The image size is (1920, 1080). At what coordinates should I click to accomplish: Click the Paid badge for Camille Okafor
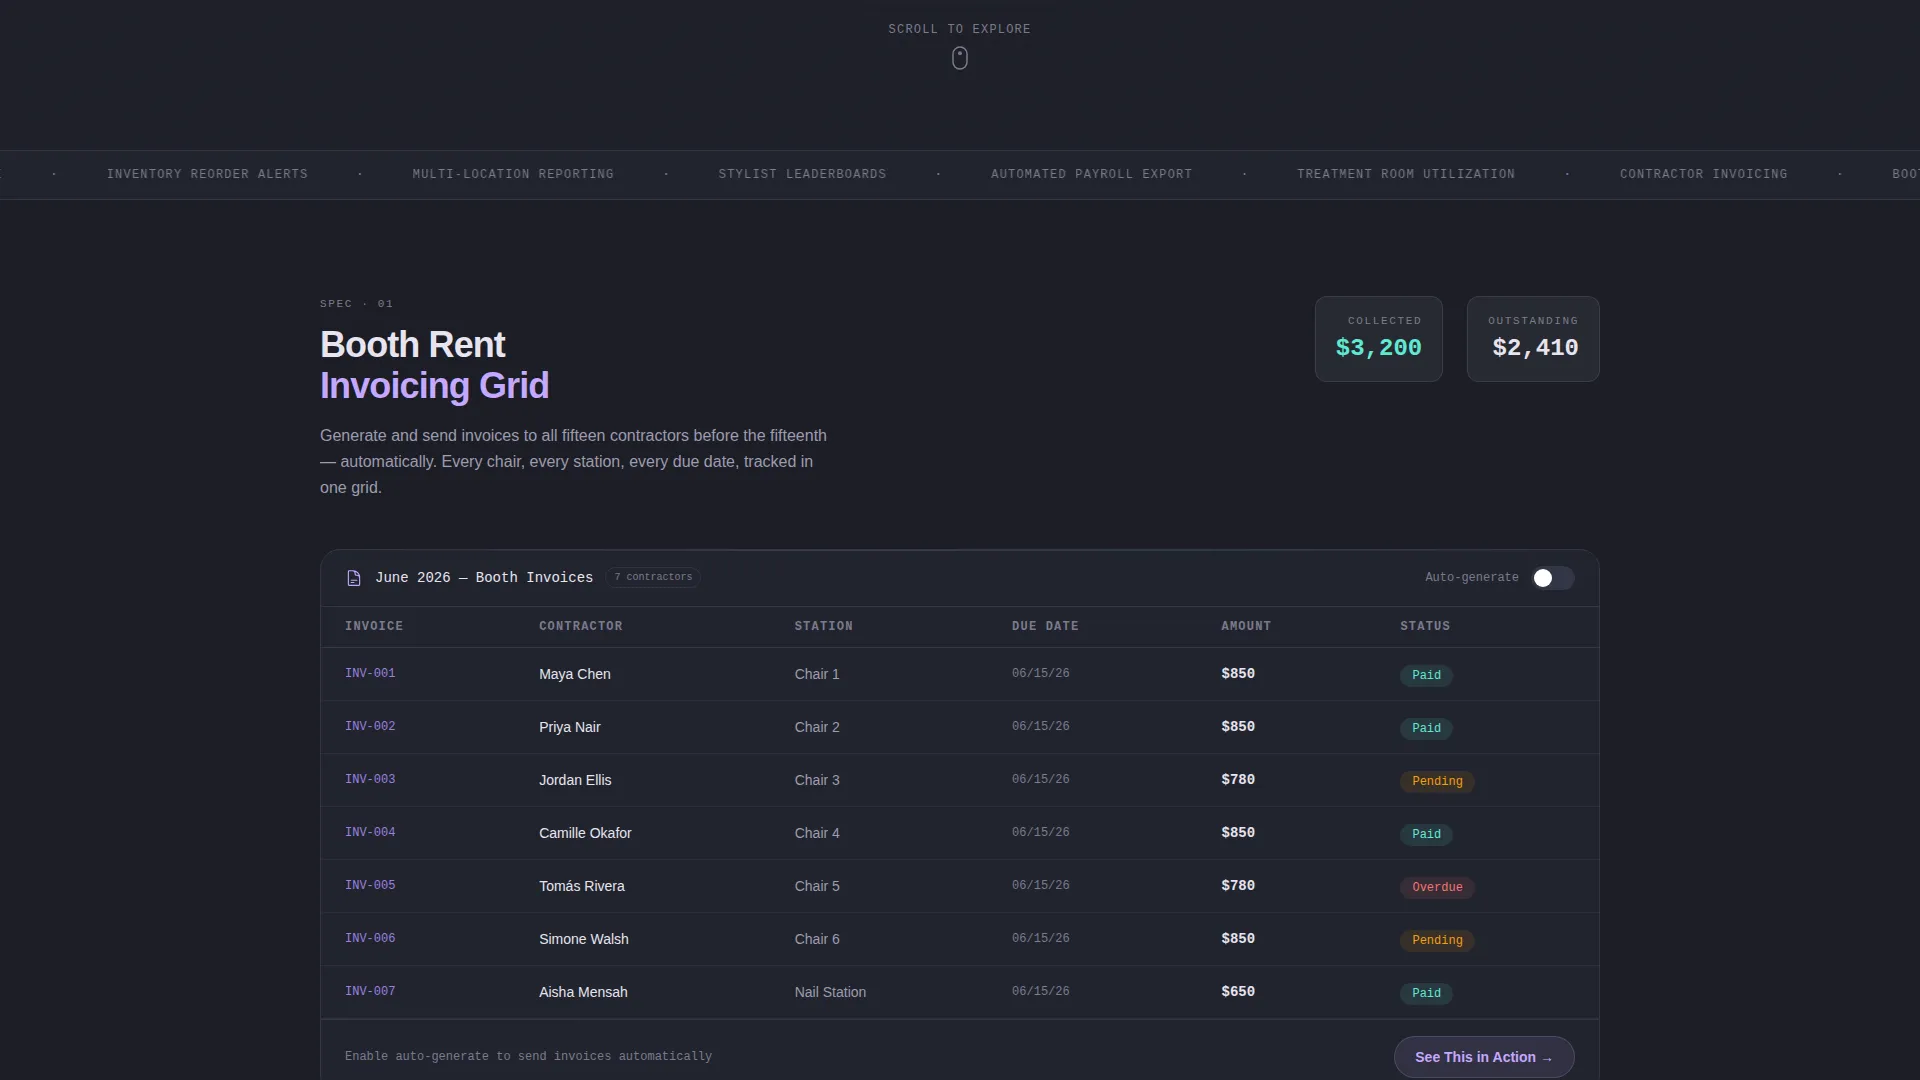tap(1426, 834)
